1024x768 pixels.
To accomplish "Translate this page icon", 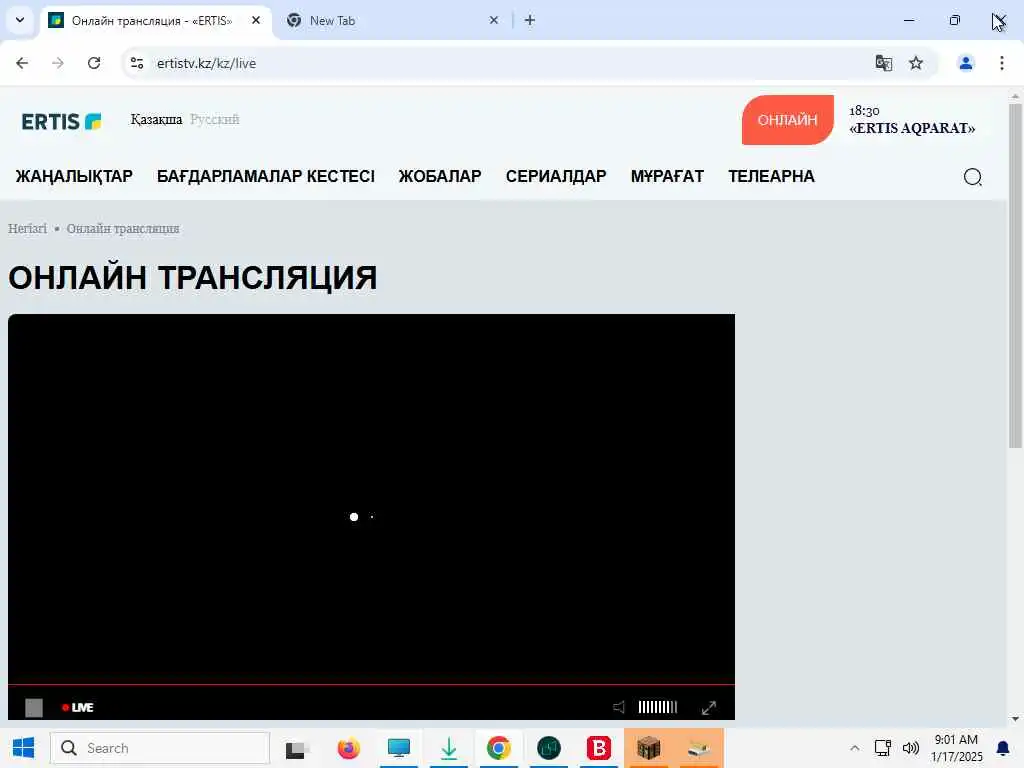I will pyautogui.click(x=884, y=63).
